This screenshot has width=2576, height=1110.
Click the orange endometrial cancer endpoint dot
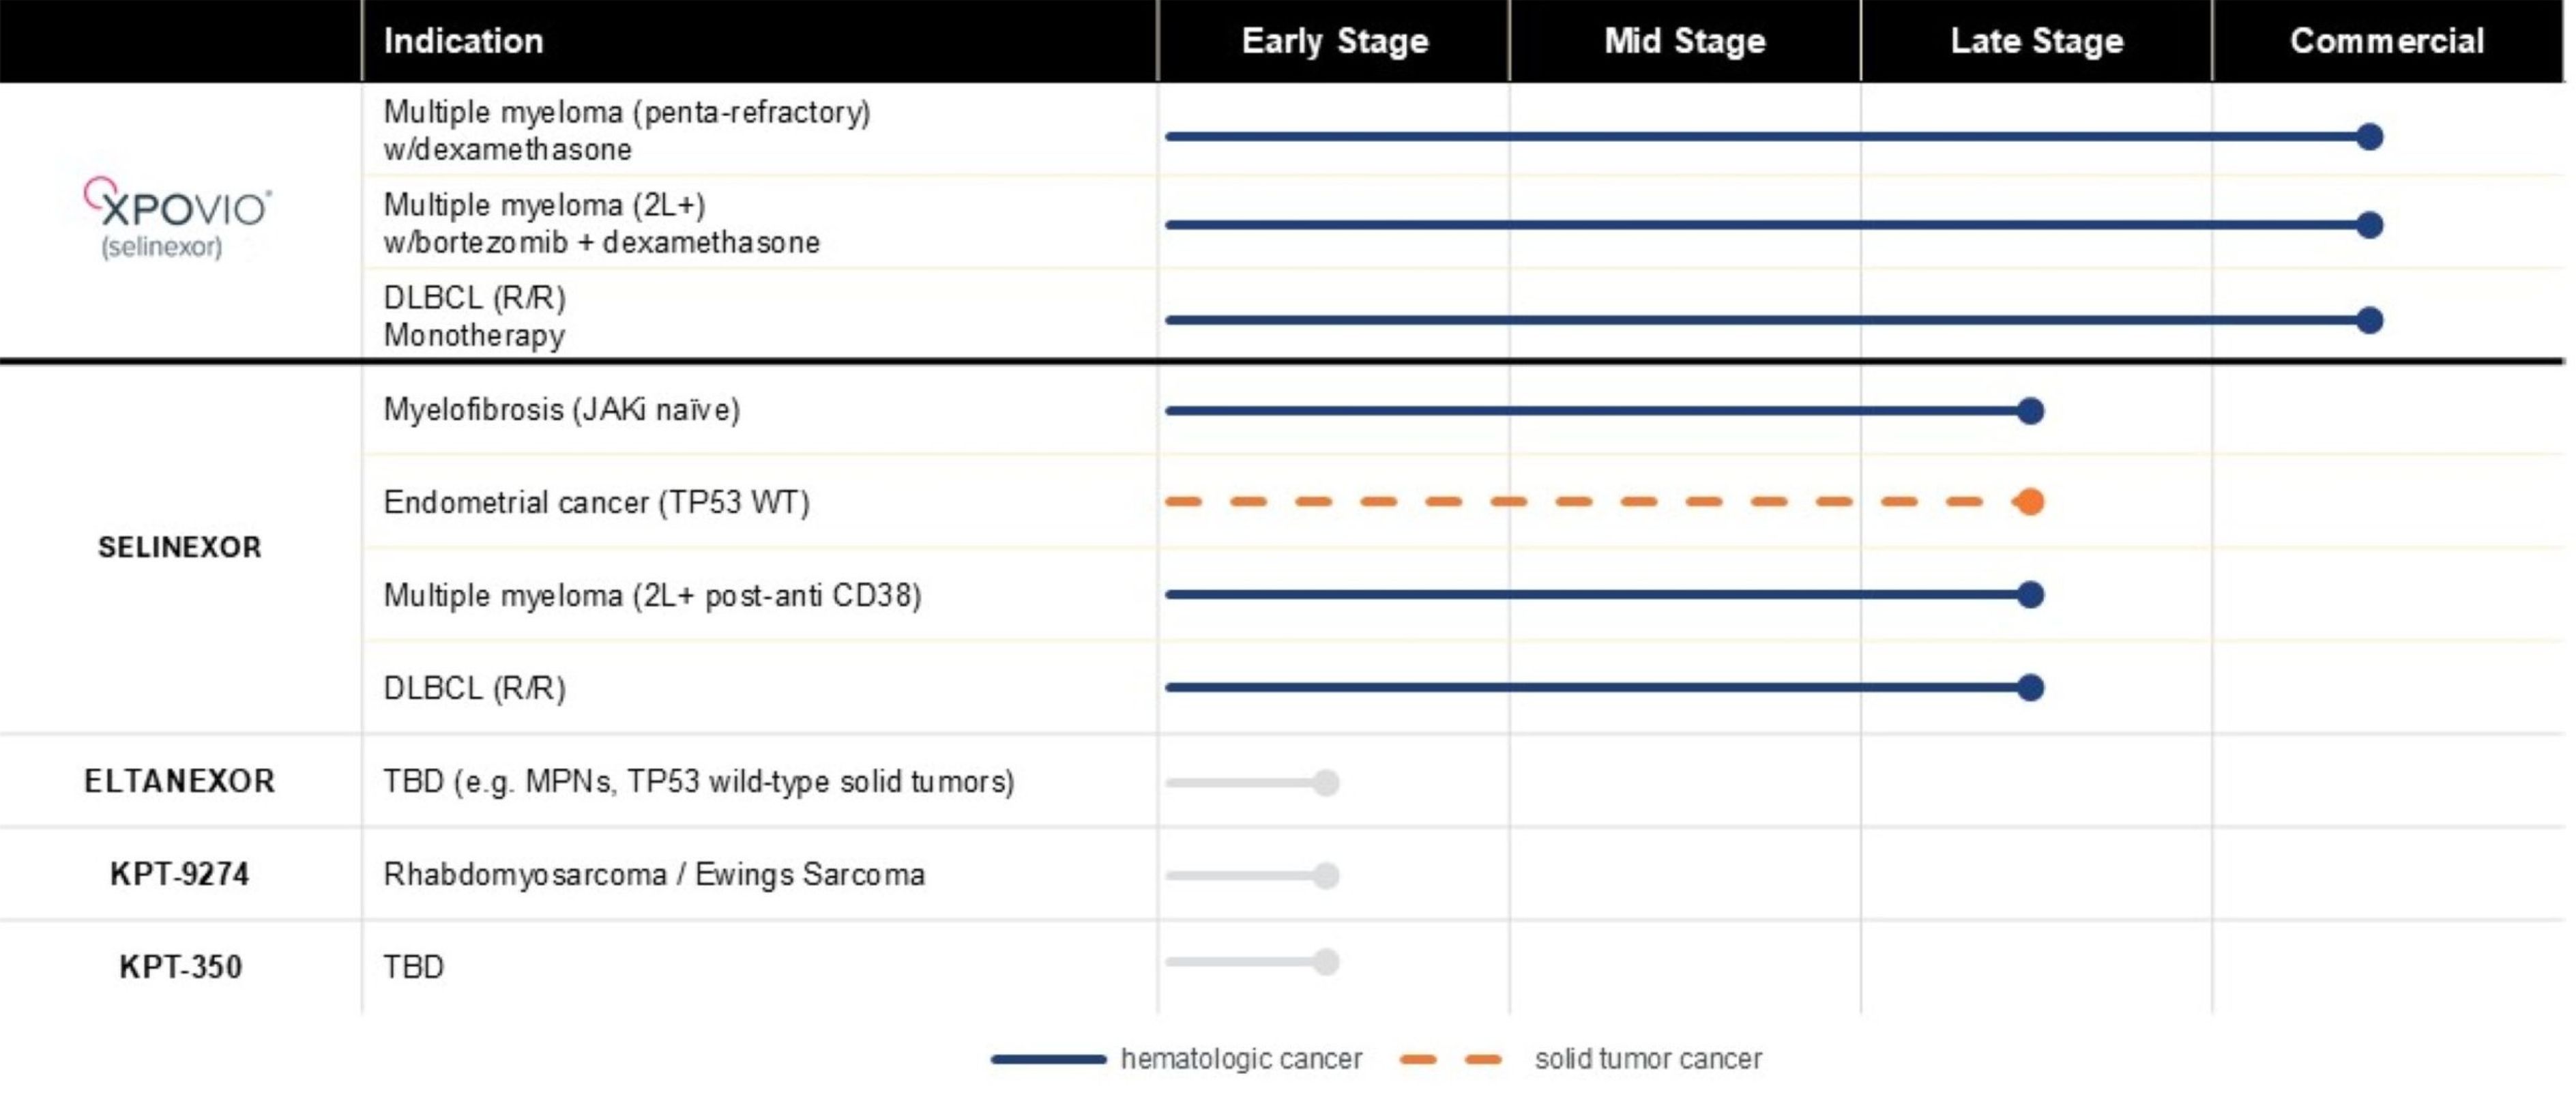pyautogui.click(x=2030, y=501)
